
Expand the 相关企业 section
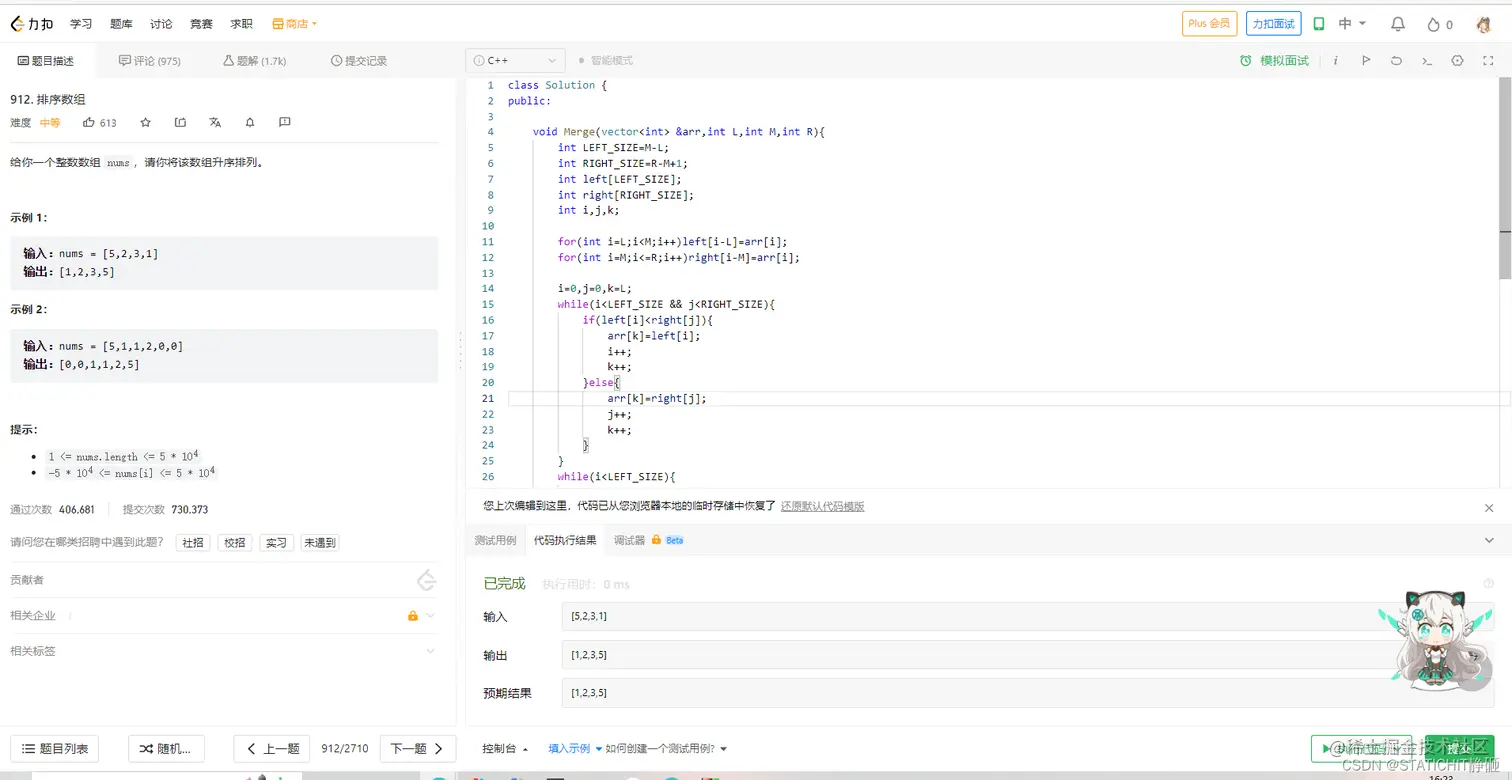coord(431,616)
